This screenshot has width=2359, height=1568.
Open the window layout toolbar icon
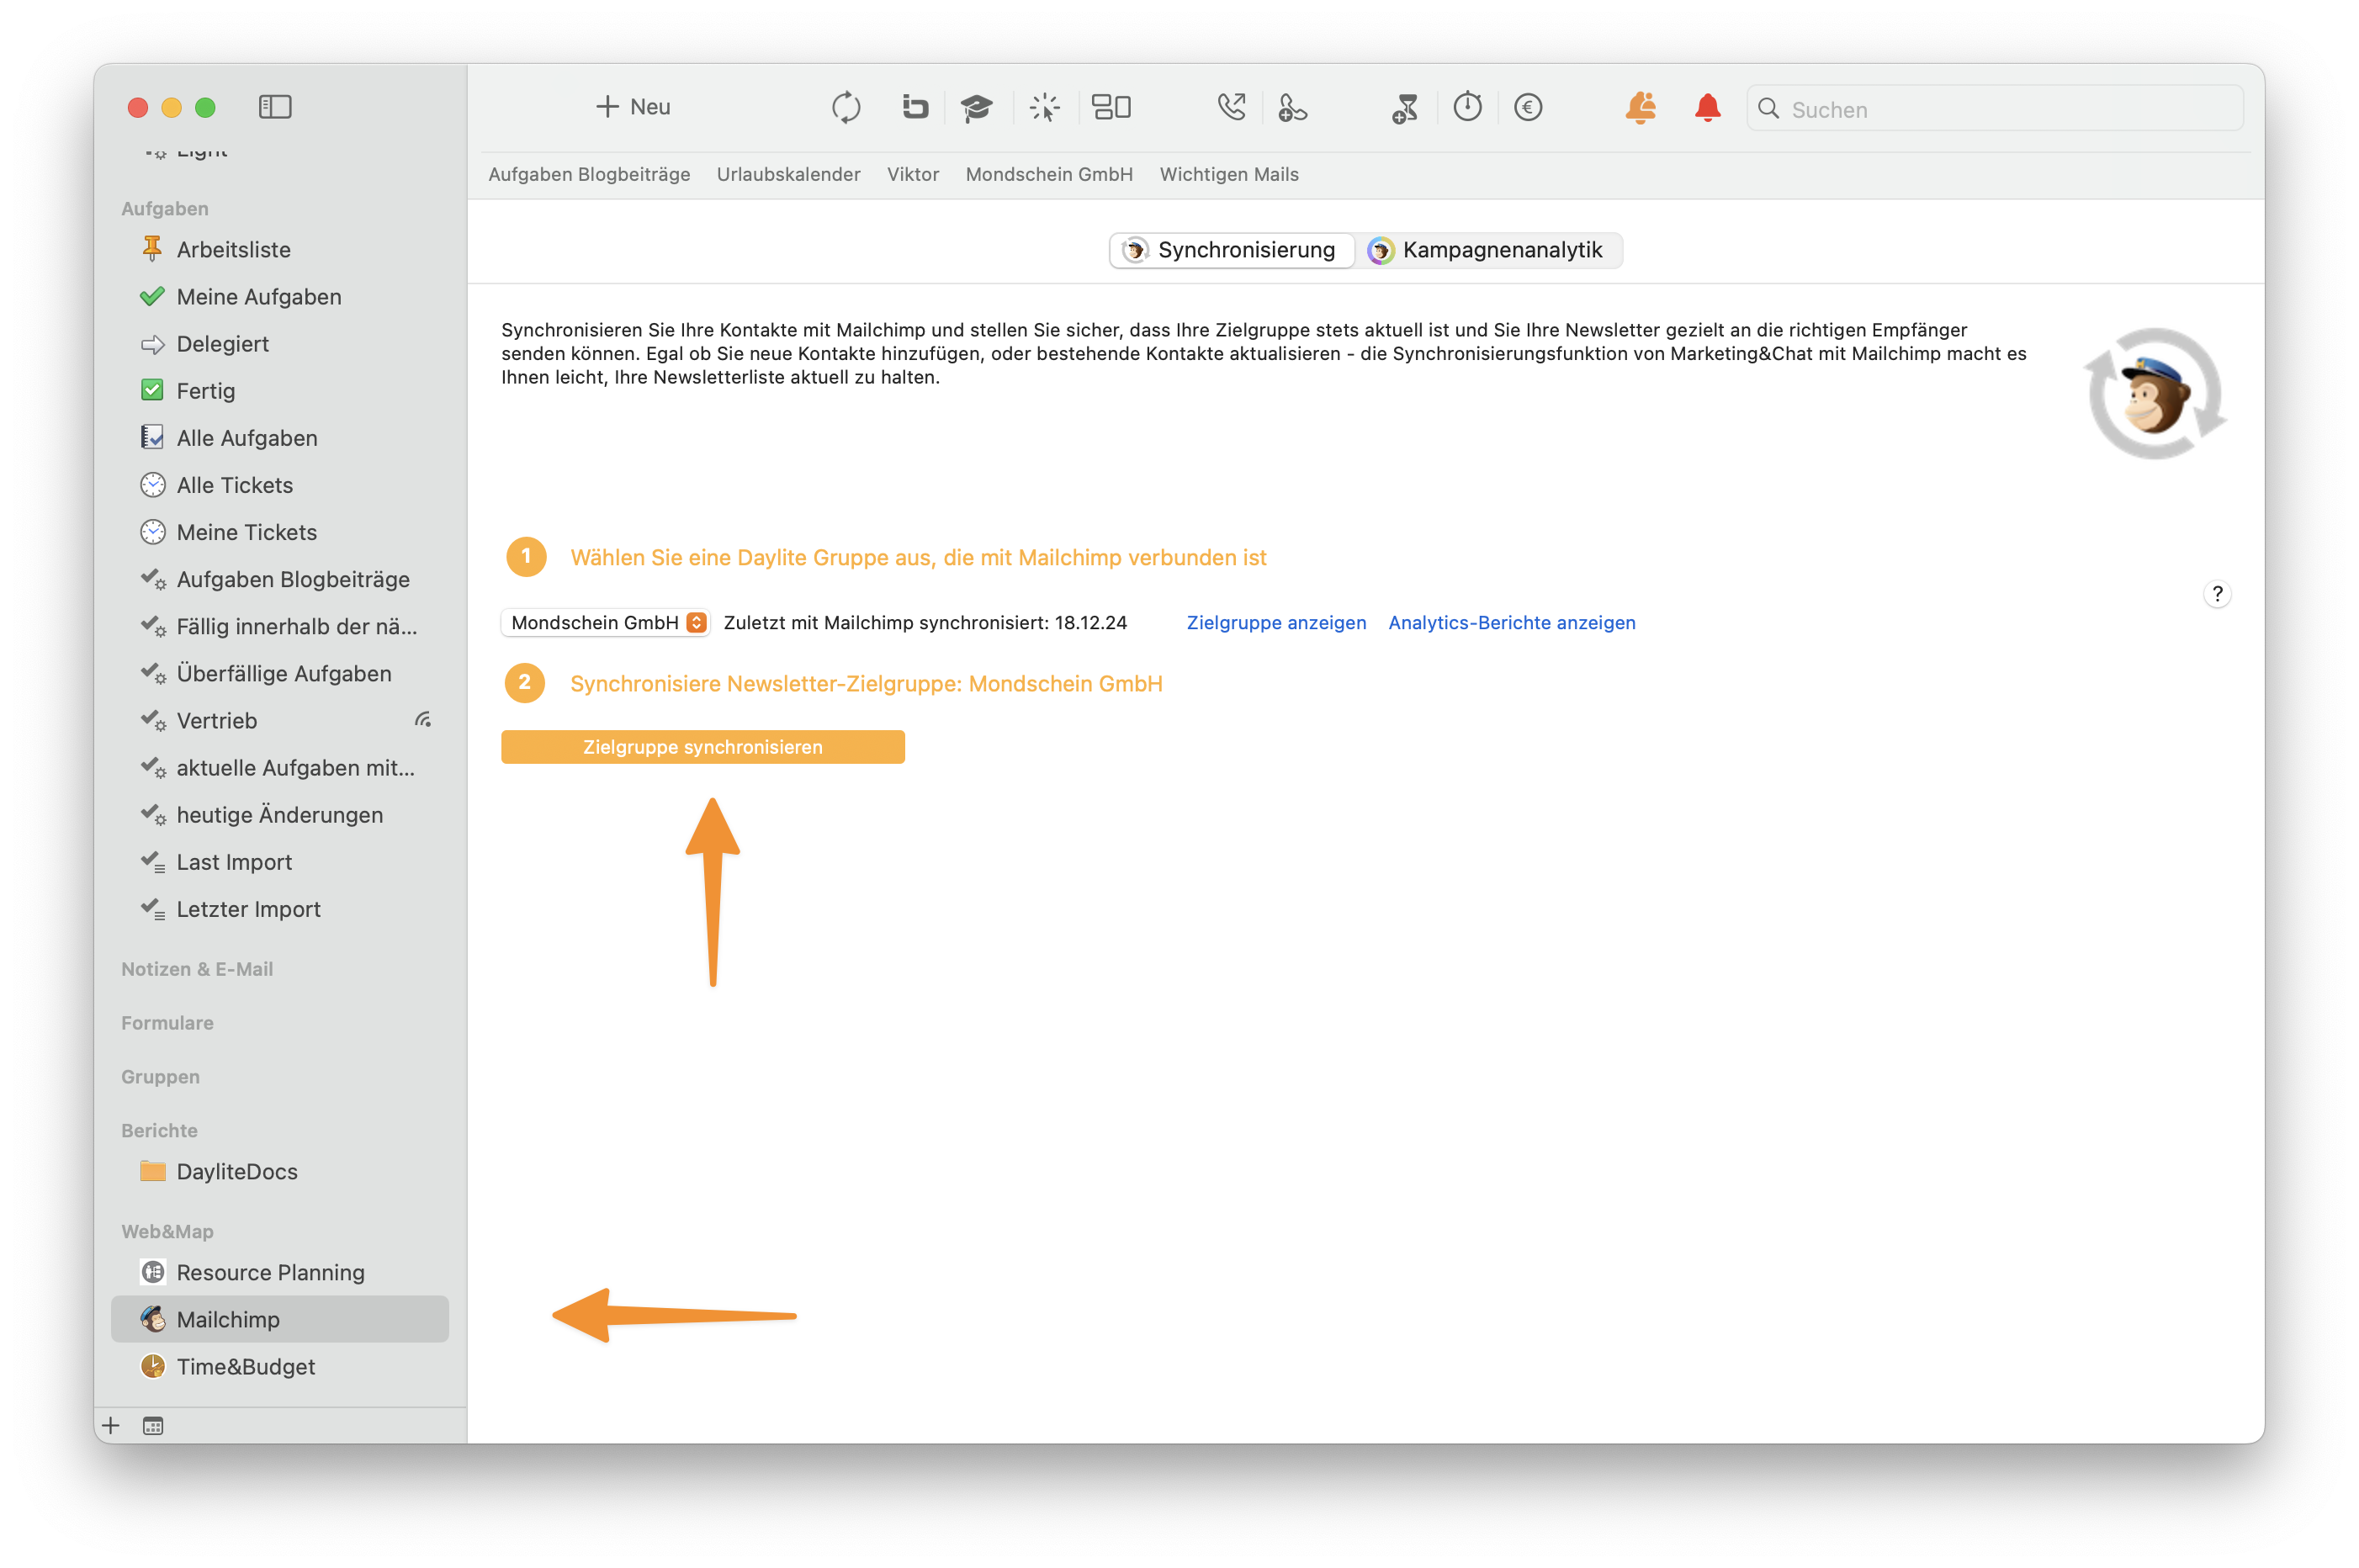point(1111,107)
